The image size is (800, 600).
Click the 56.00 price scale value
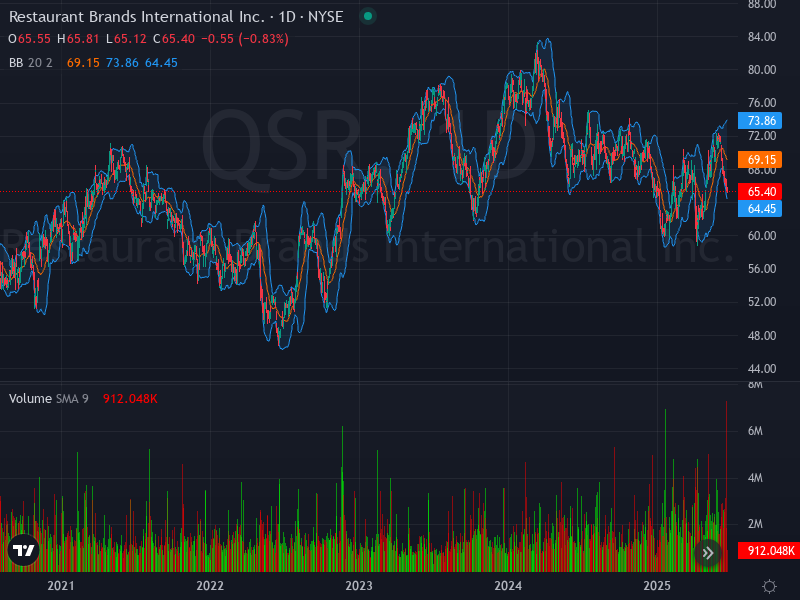click(762, 269)
